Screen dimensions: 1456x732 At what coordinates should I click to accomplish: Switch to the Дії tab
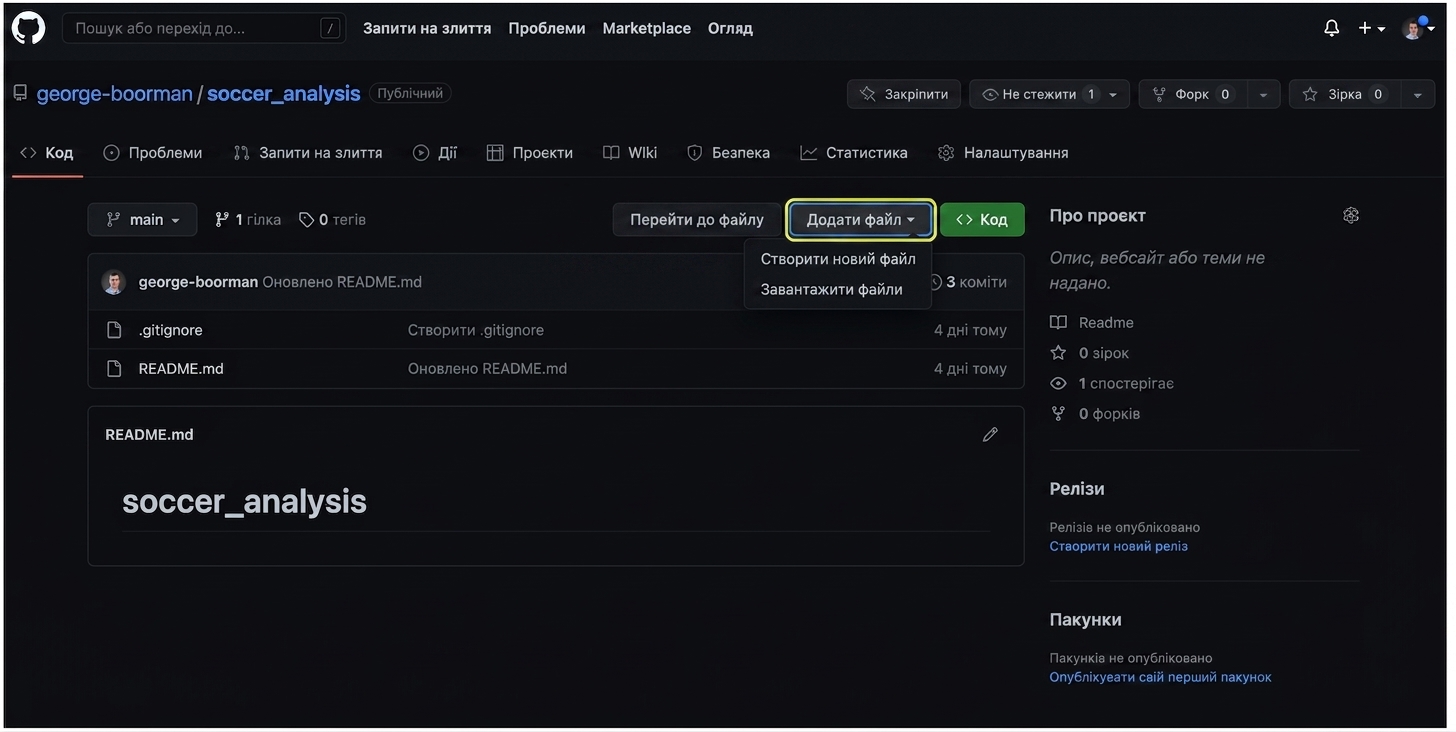(435, 153)
